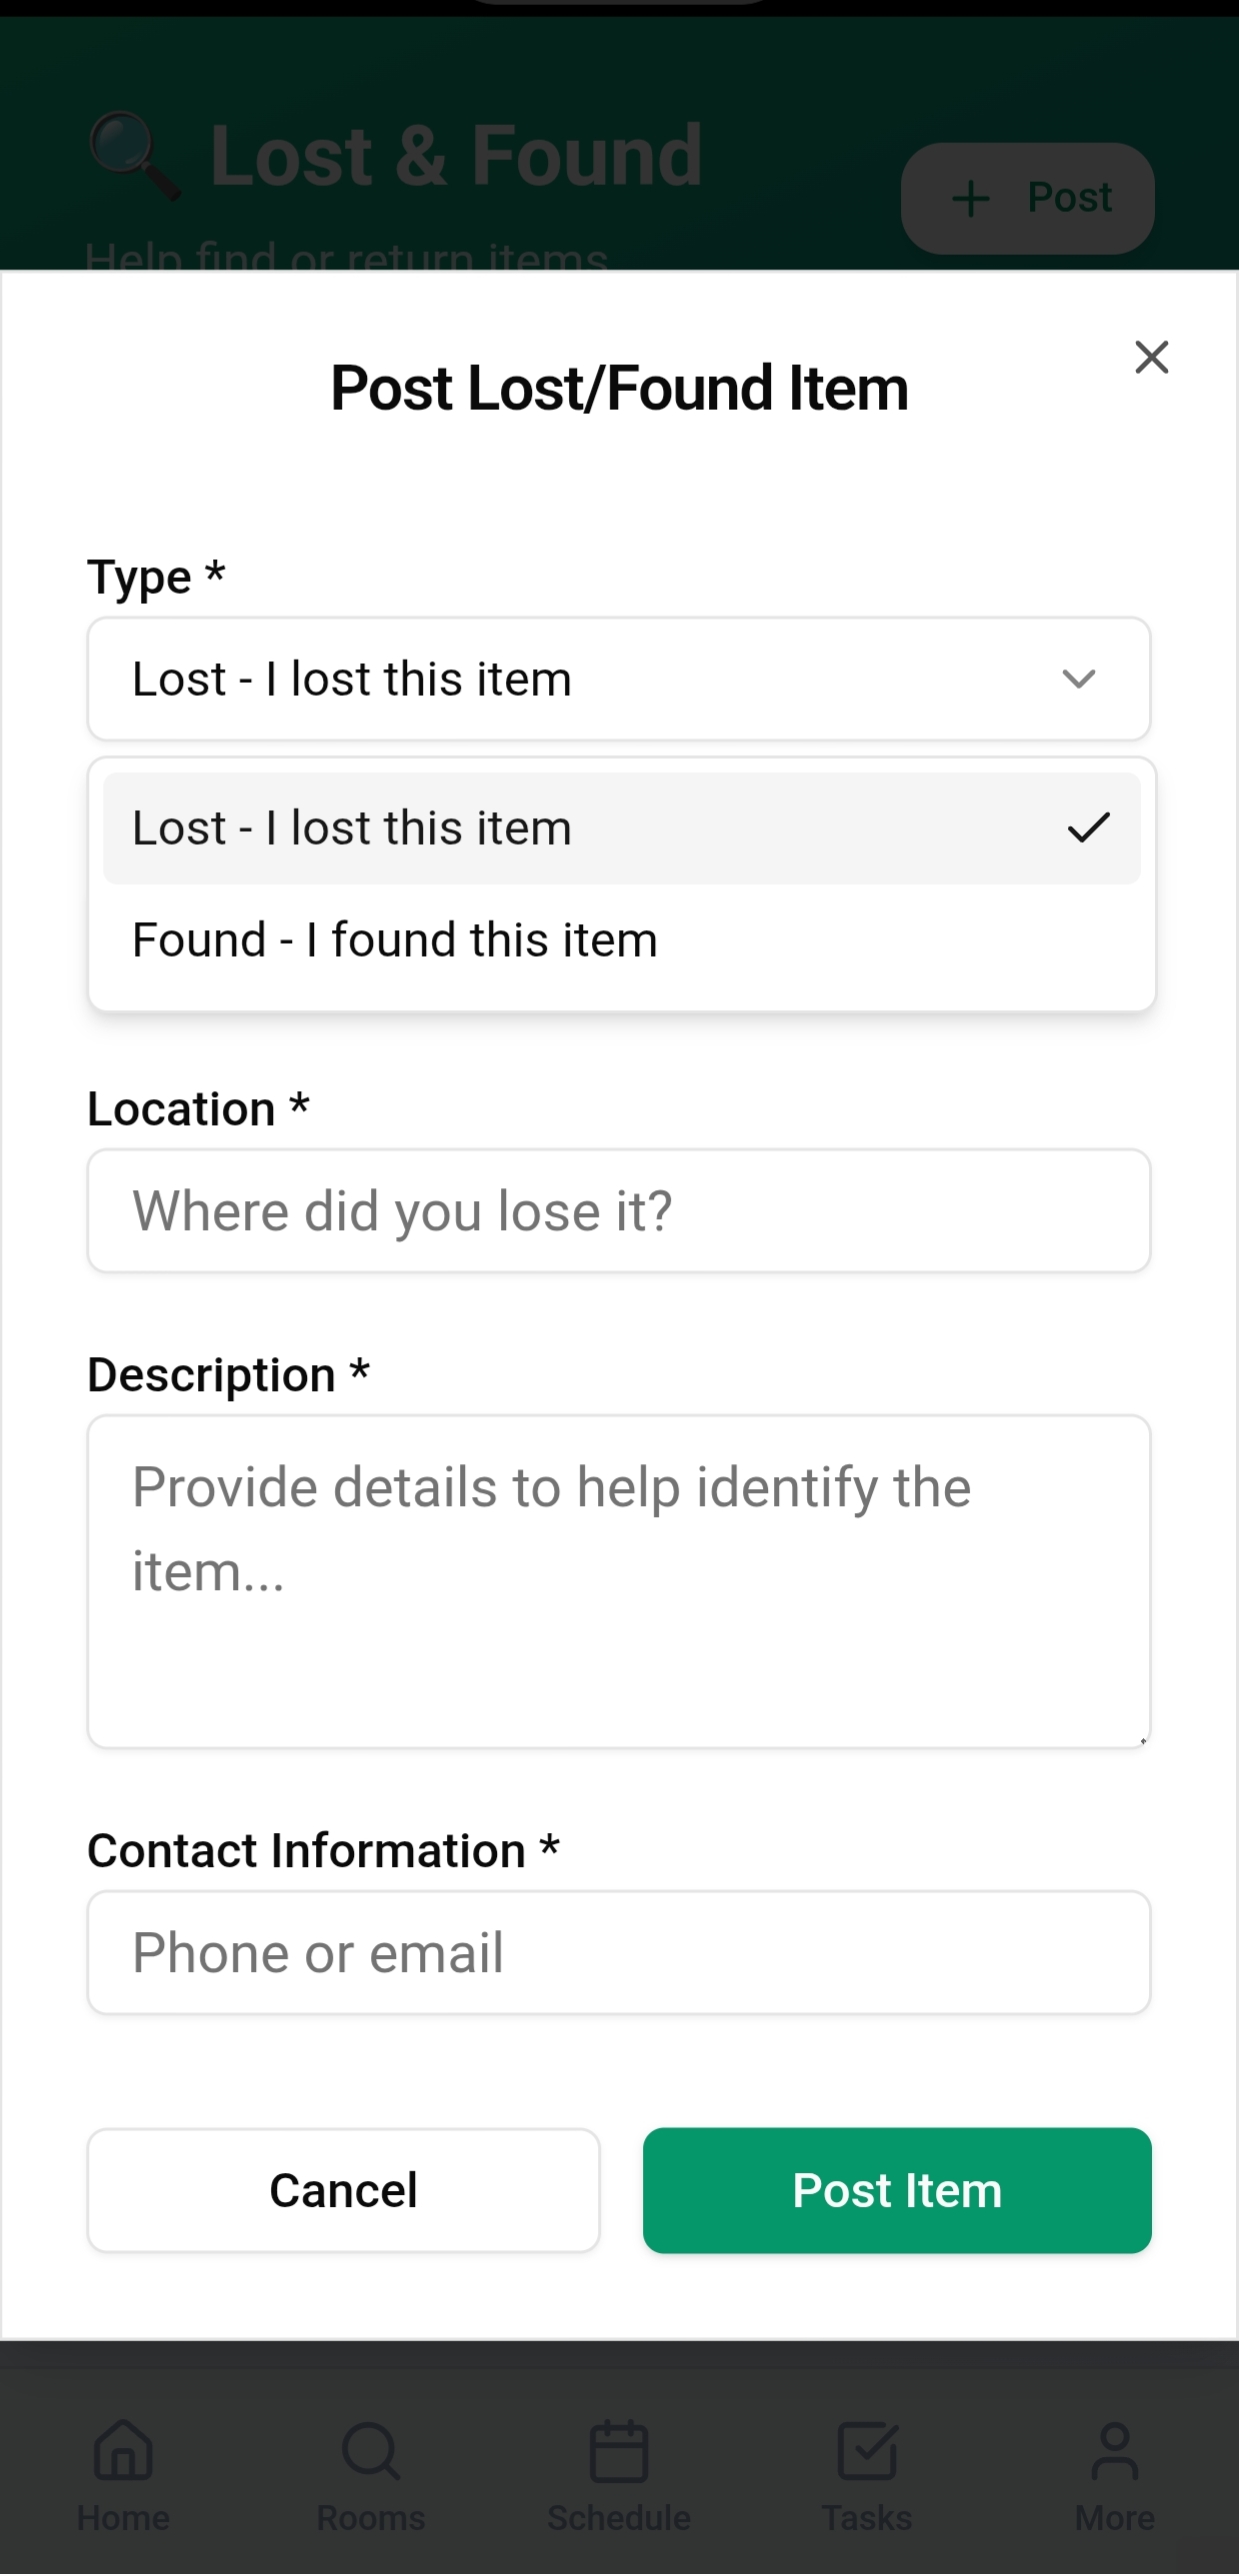
Task: Click the Post Lost/Found Item heading
Action: point(619,388)
